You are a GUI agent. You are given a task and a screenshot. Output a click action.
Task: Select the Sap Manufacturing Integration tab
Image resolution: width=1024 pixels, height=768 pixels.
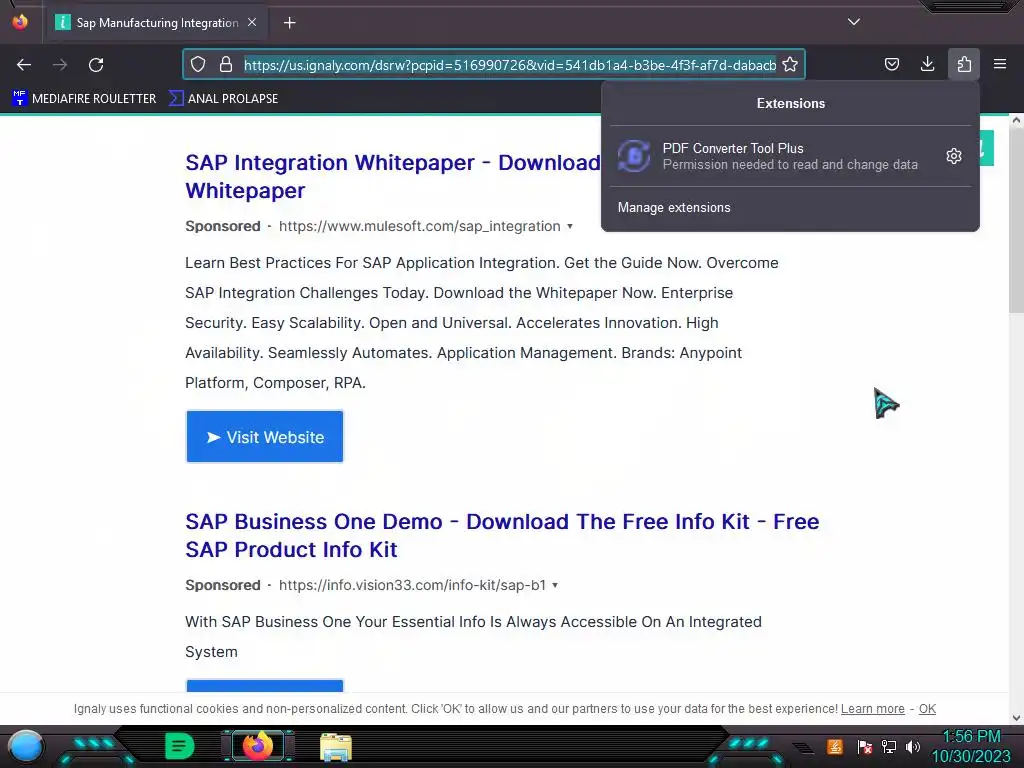coord(156,23)
